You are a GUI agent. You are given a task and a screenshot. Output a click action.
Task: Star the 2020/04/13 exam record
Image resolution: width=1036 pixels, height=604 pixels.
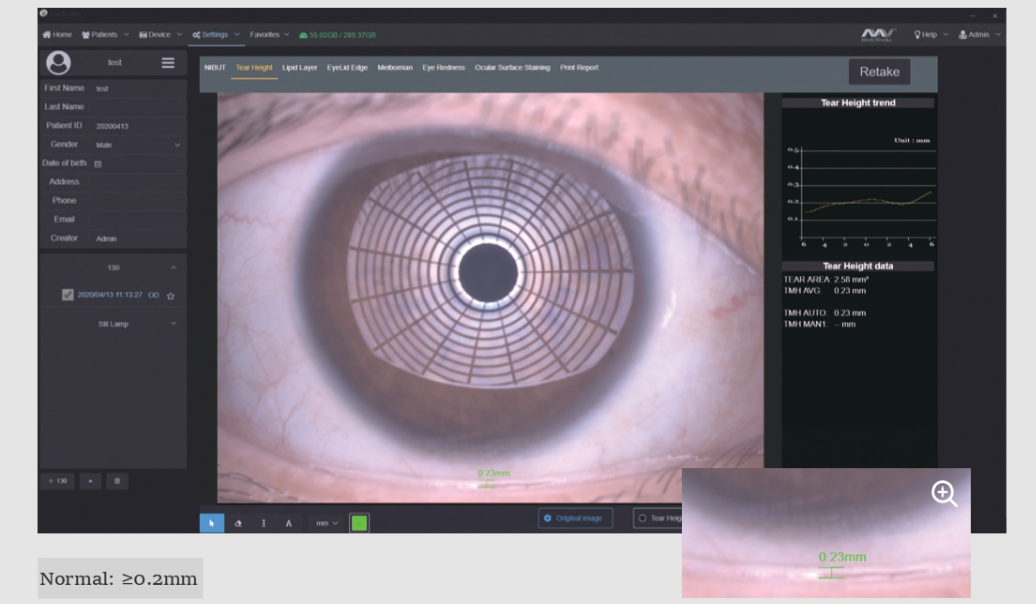(x=171, y=295)
